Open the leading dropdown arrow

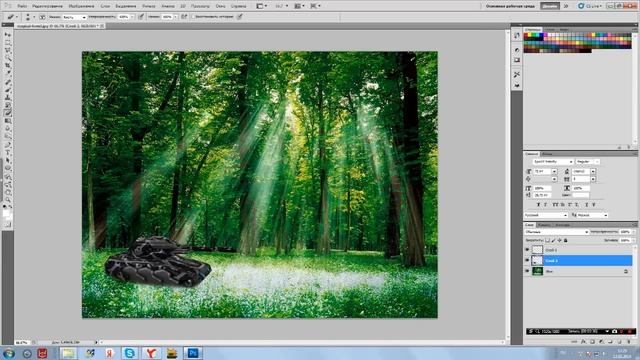click(593, 171)
